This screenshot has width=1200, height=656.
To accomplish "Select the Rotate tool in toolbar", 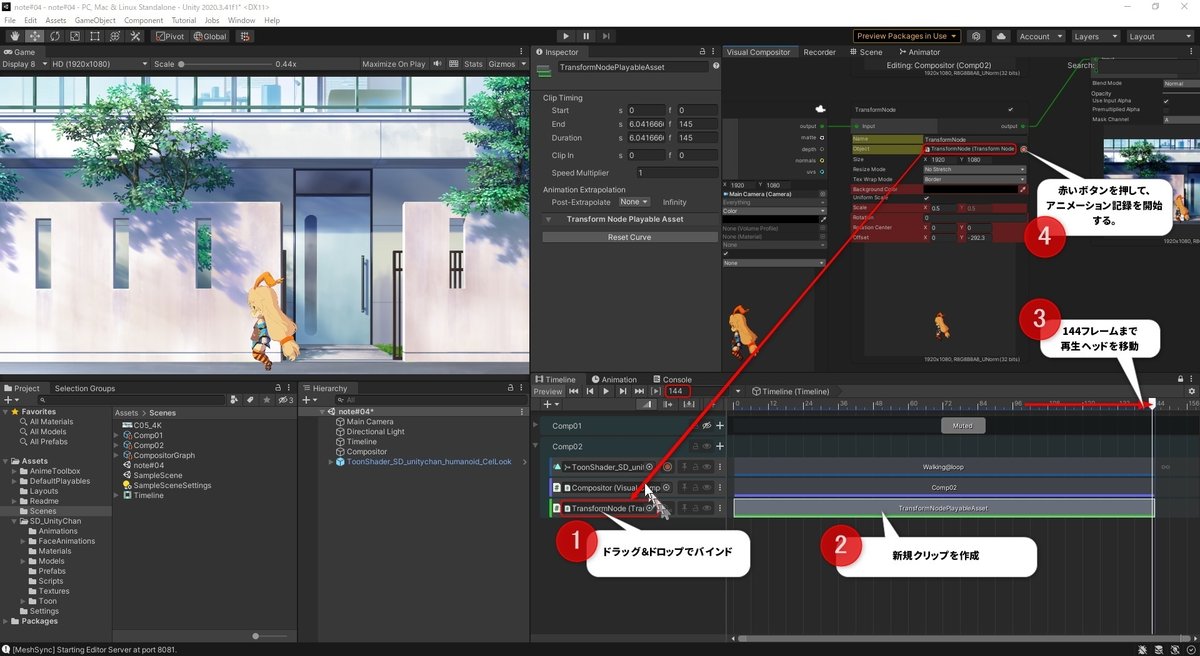I will [53, 36].
